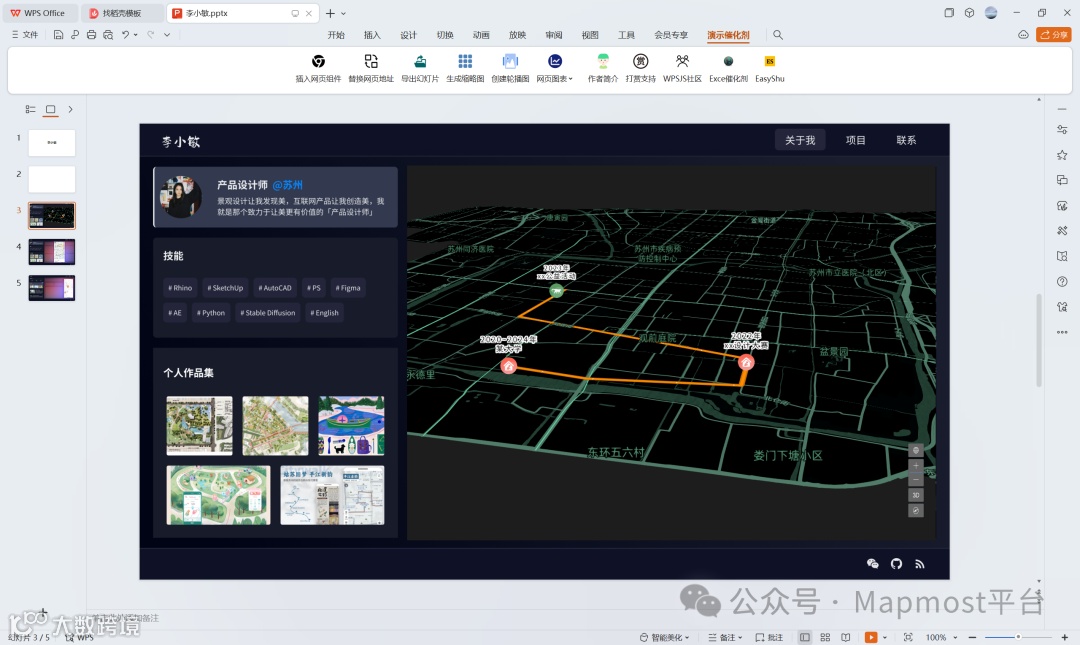
Task: Click the zoom slider handle
Action: point(1018,637)
